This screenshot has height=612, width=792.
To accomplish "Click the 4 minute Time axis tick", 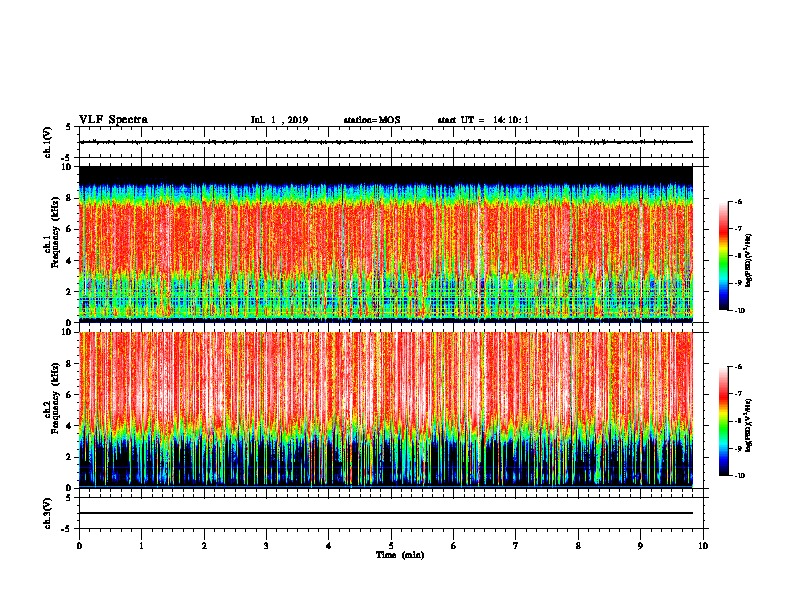I will pyautogui.click(x=329, y=546).
